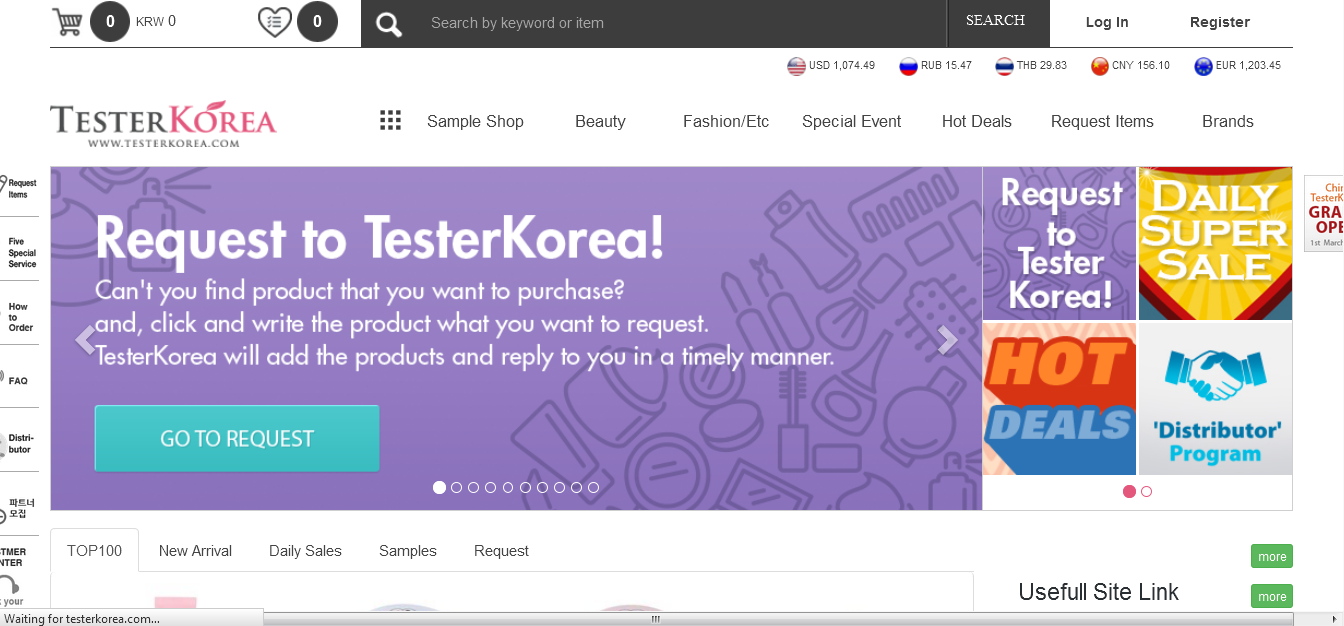Click the first carousel indicator dot
Viewport: 1344px width, 626px height.
pyautogui.click(x=439, y=487)
